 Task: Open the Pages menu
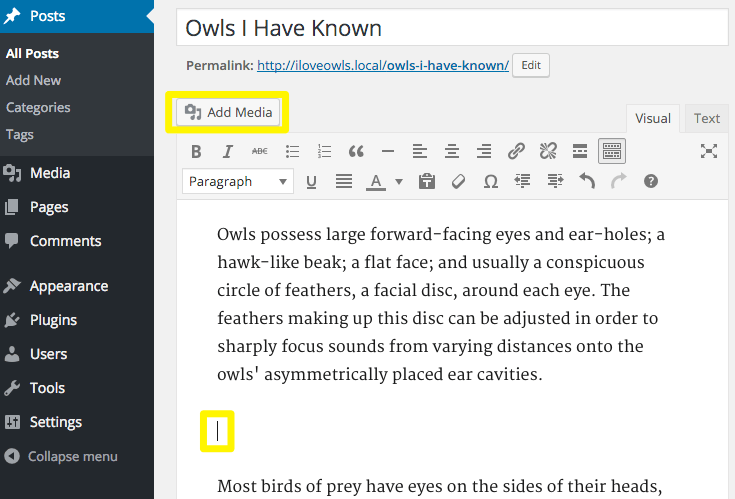tap(77, 207)
